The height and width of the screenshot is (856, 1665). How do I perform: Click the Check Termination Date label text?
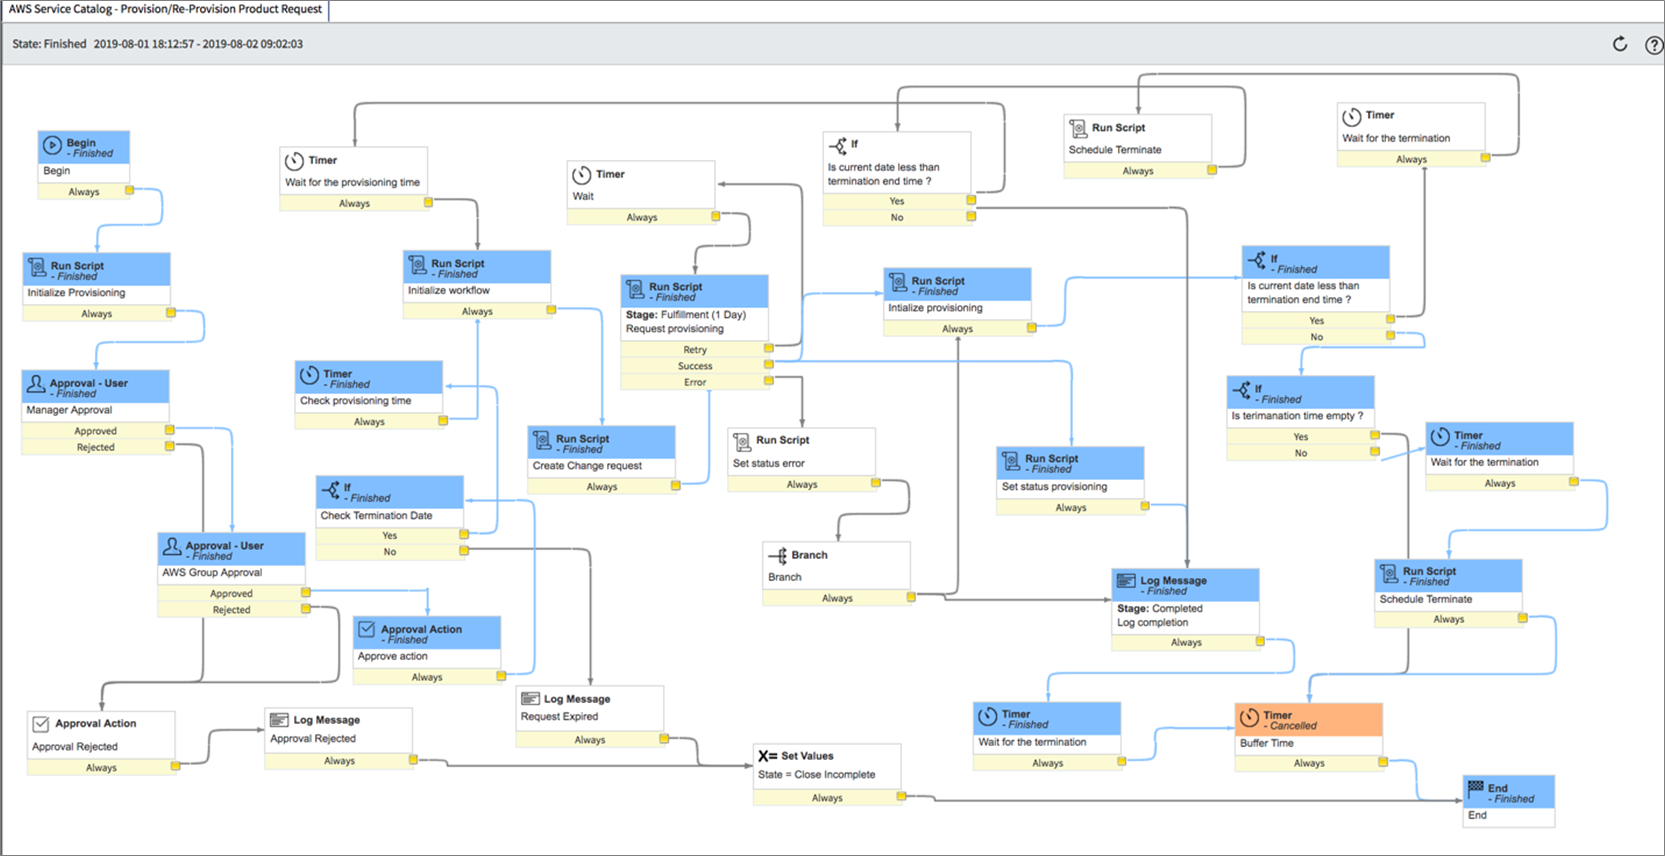pos(376,516)
